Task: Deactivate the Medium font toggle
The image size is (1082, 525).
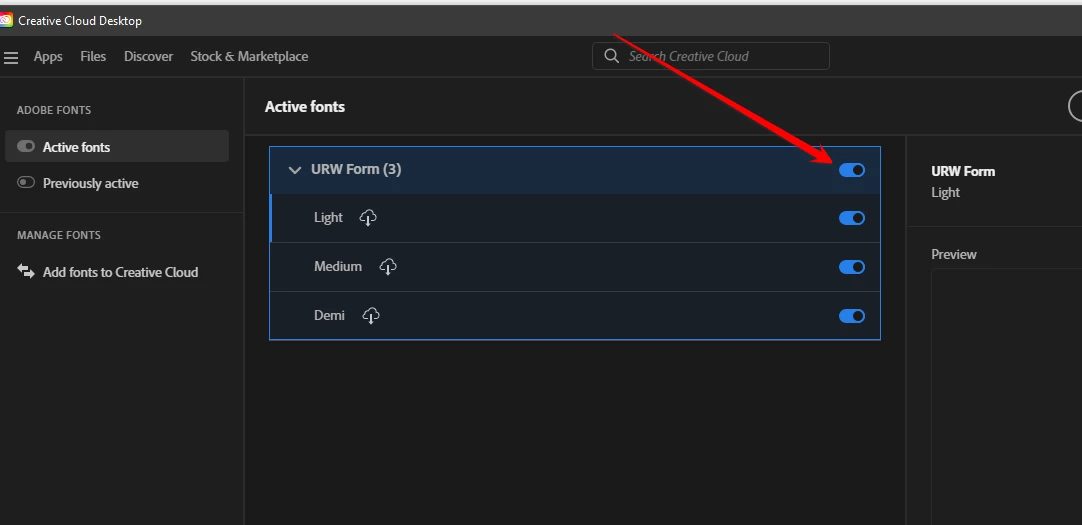Action: pos(852,267)
